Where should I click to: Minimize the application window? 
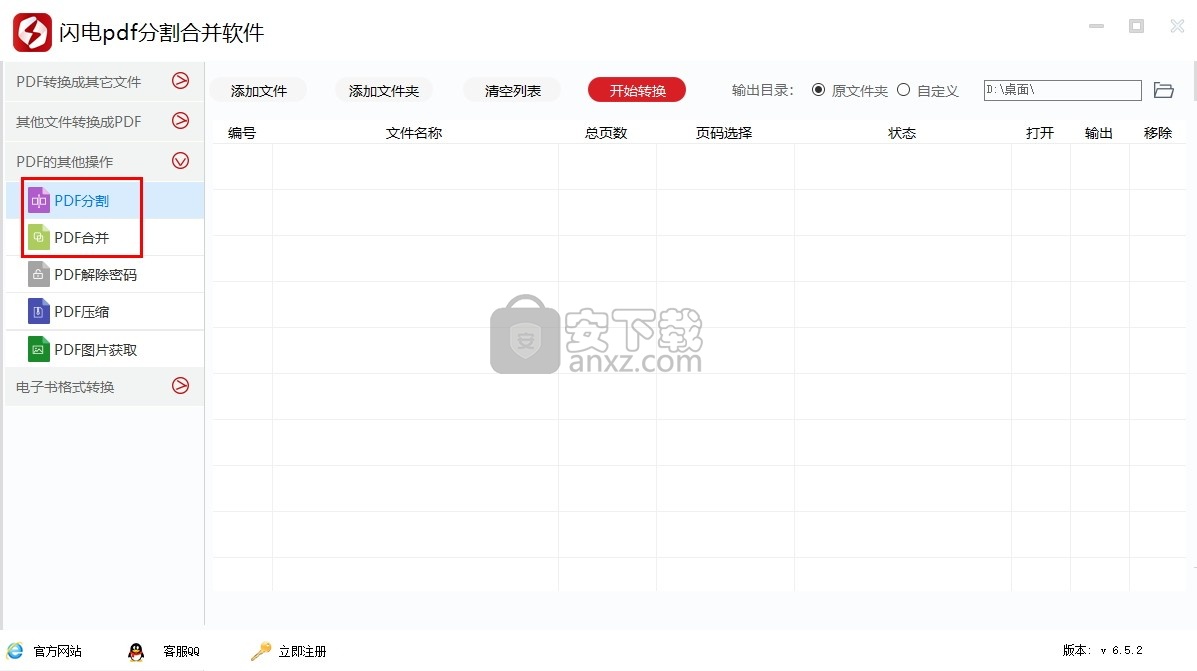click(1096, 26)
